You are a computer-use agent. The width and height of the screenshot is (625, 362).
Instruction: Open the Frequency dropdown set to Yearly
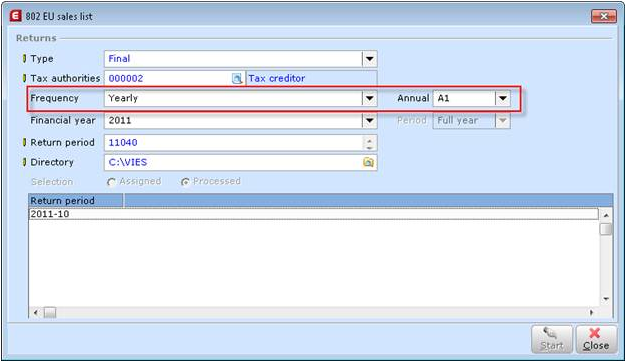click(x=369, y=98)
